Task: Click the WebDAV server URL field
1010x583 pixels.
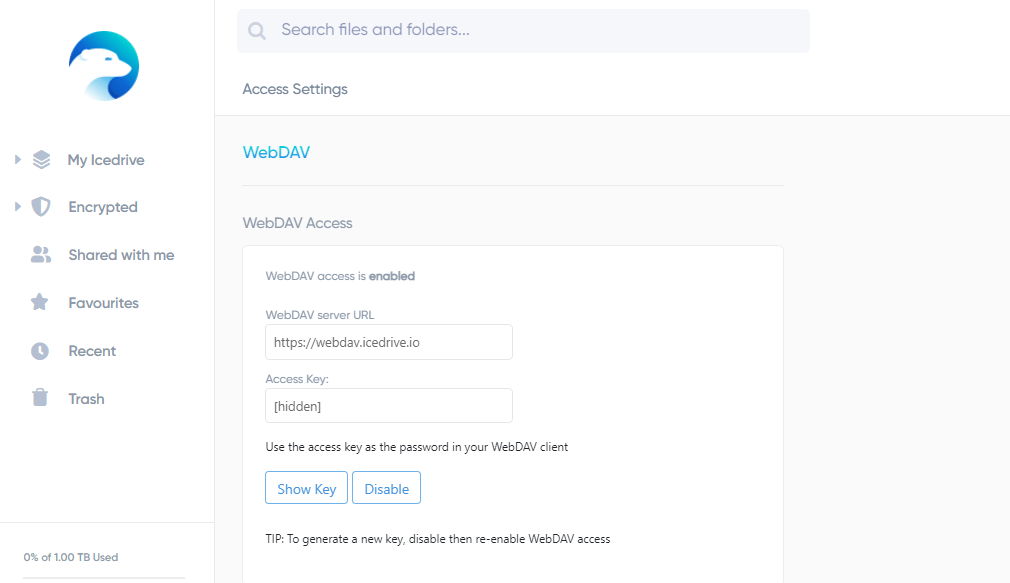Action: pos(388,342)
